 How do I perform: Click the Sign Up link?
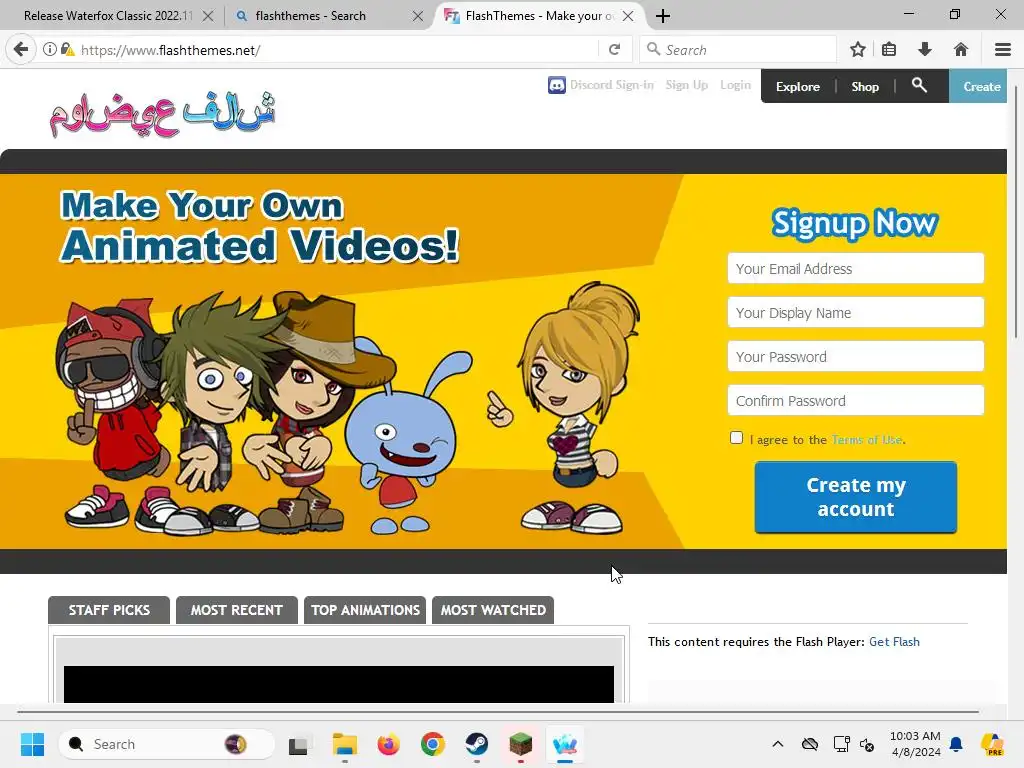(x=686, y=85)
